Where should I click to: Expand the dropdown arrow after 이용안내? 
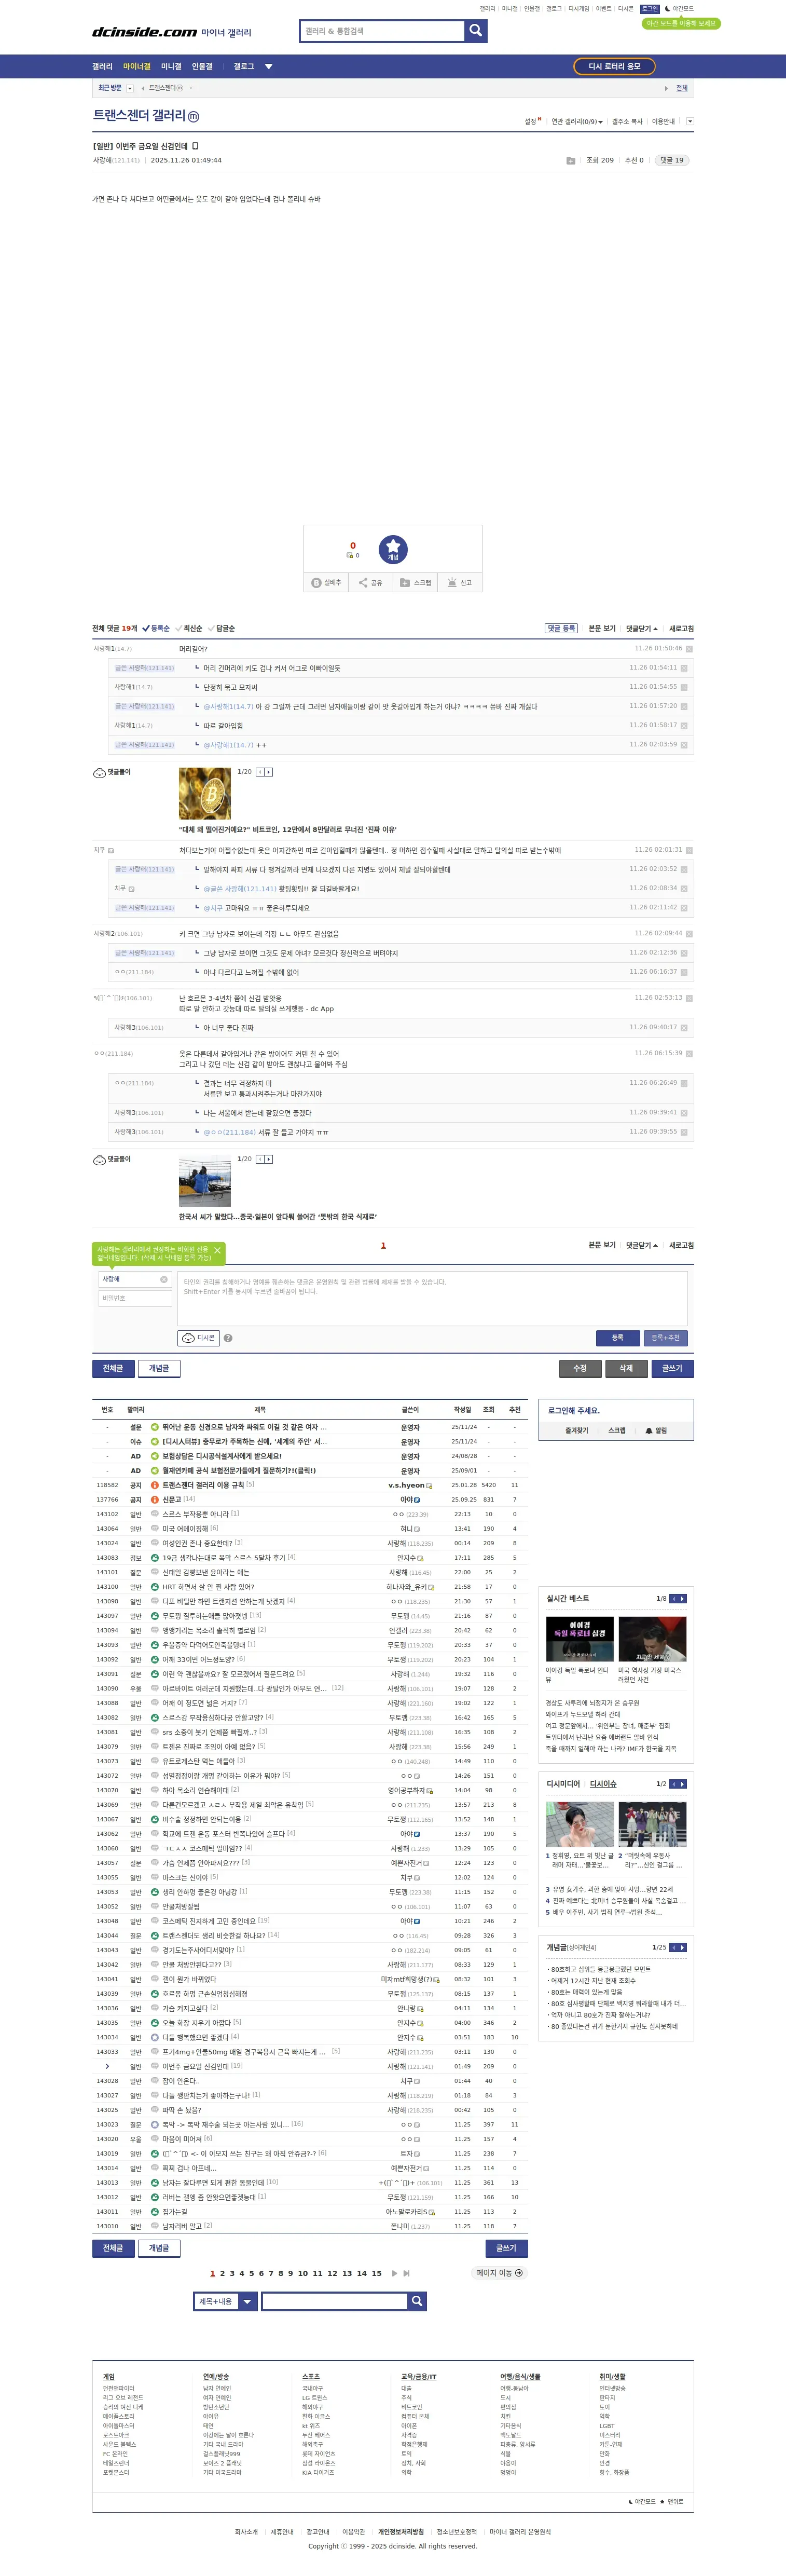pyautogui.click(x=690, y=121)
